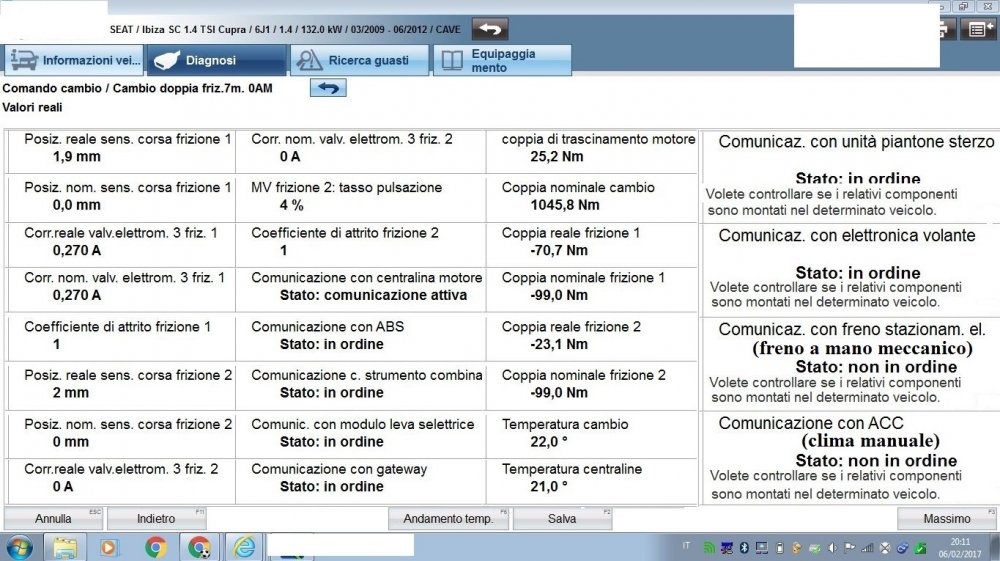Click Andamento temp. button

click(448, 519)
